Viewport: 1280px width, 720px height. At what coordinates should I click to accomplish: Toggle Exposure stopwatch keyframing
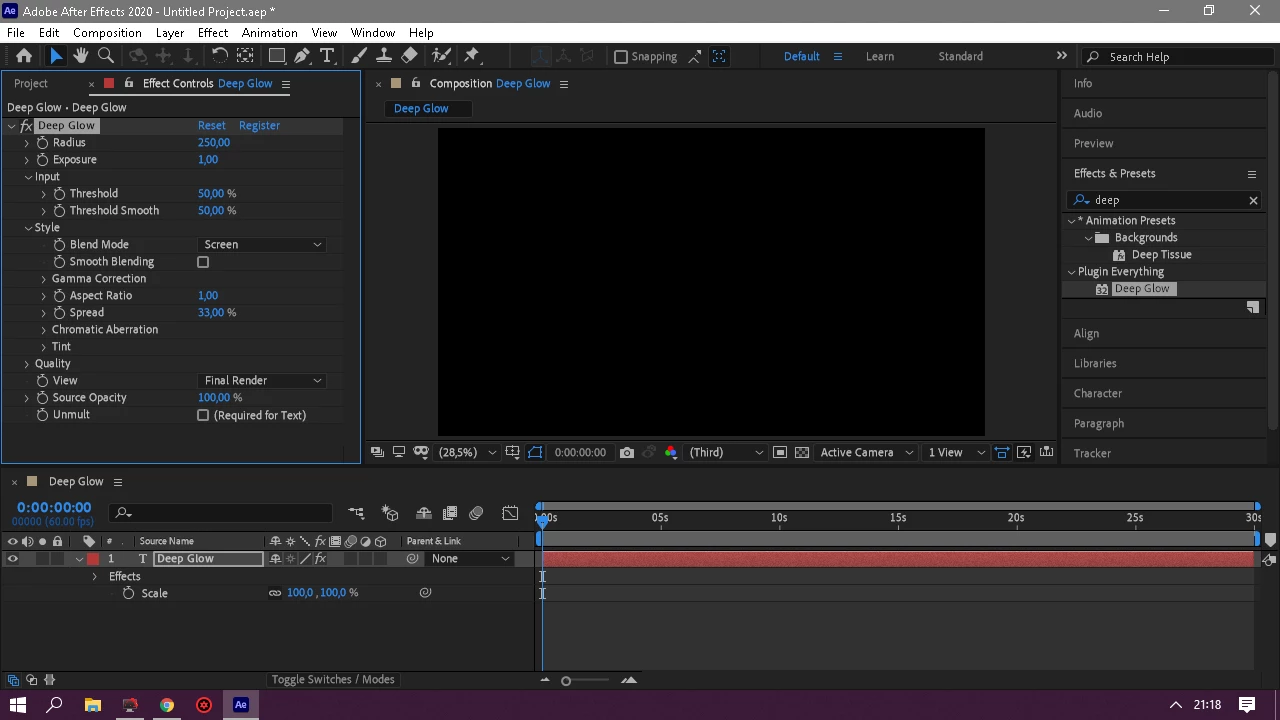42,160
